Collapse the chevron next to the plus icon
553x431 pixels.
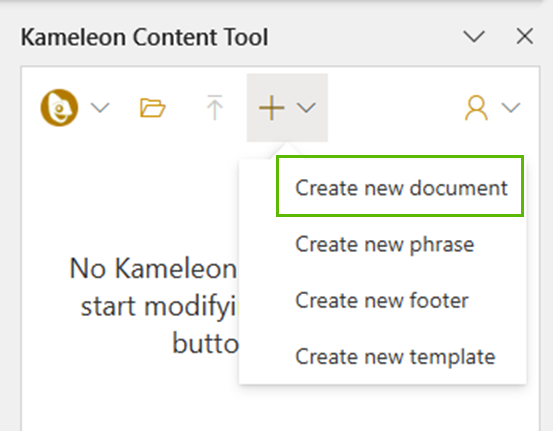306,108
